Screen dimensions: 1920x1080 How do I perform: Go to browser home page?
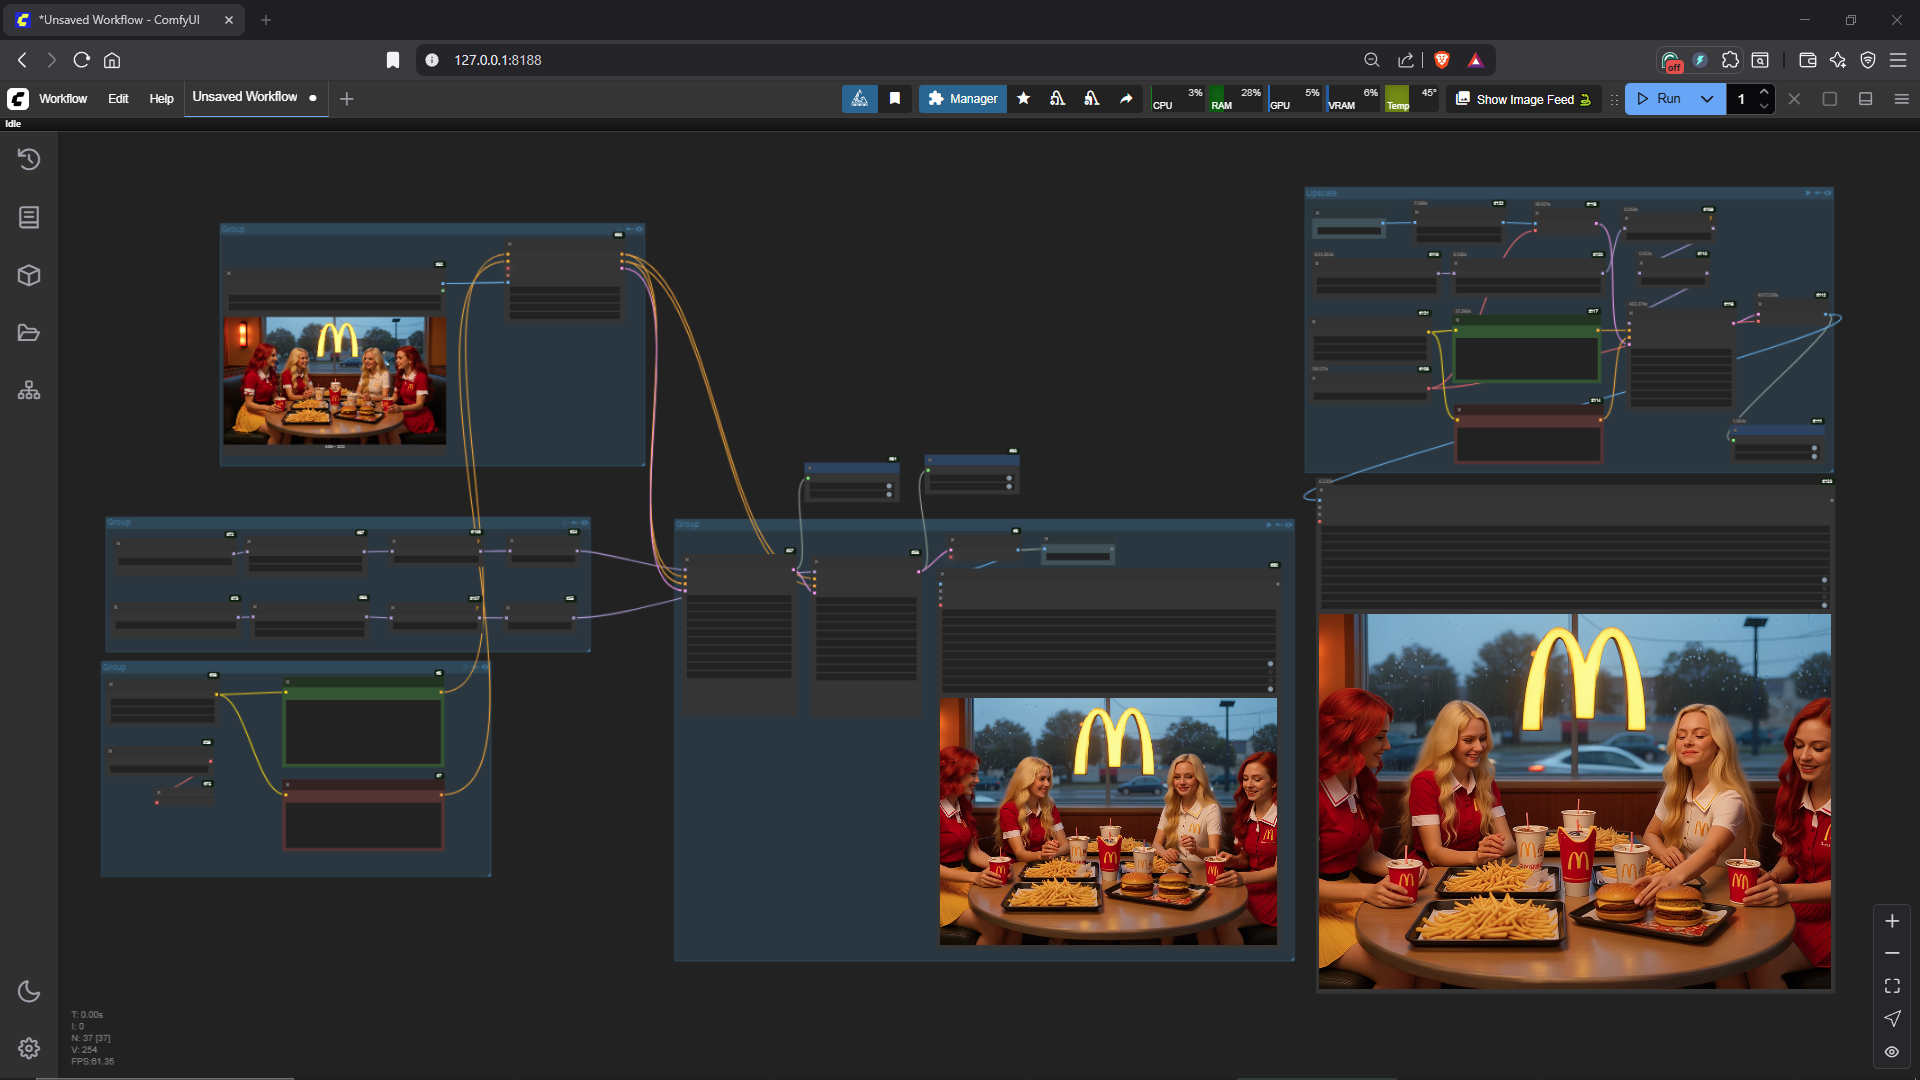[112, 60]
